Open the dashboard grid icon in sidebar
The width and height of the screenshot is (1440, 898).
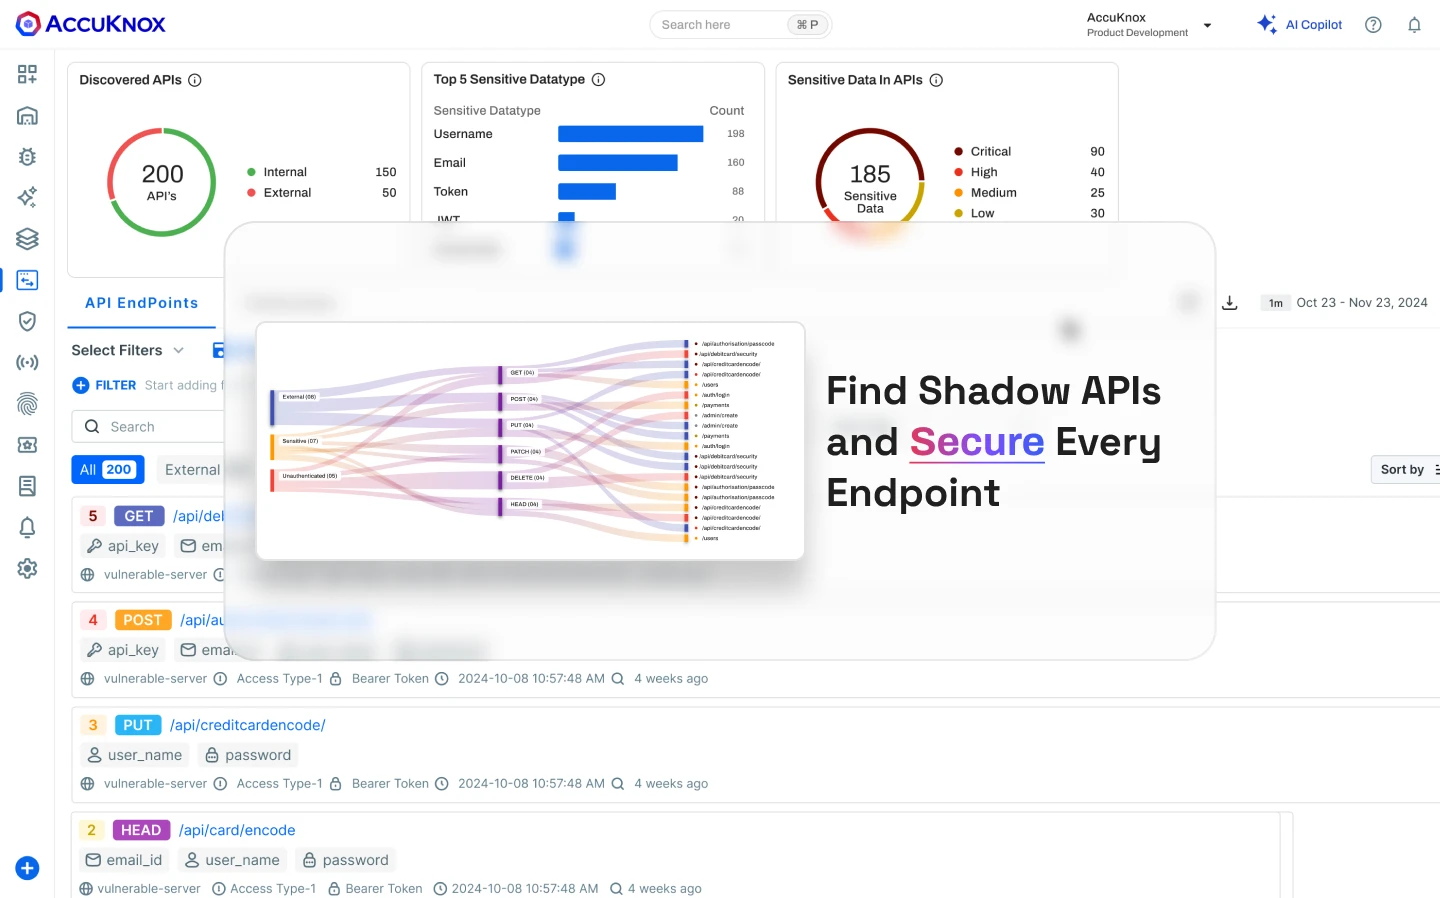[x=27, y=74]
